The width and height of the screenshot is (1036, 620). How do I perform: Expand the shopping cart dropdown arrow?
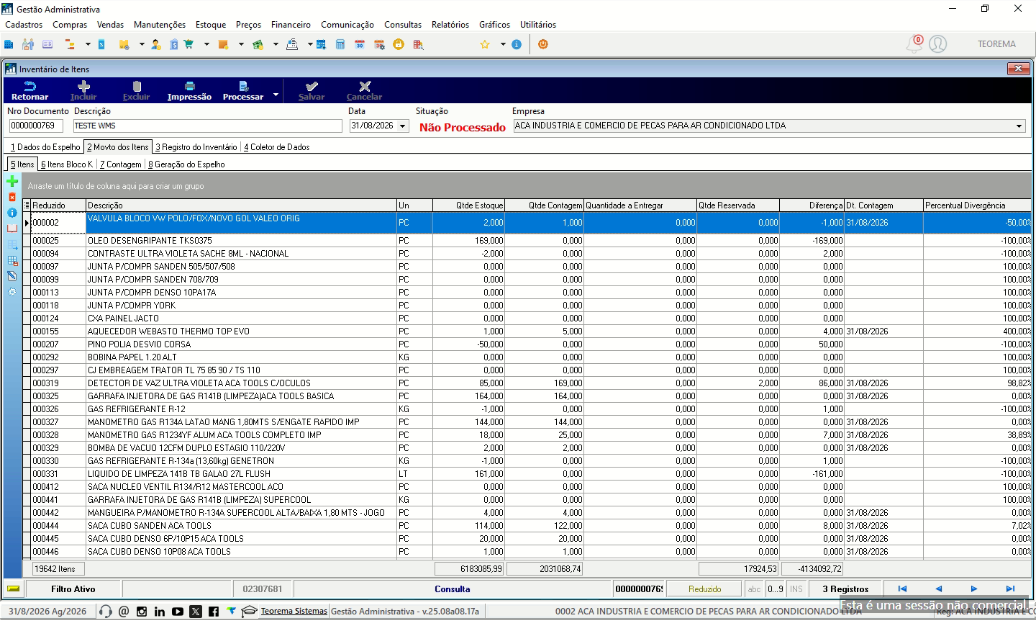point(206,44)
